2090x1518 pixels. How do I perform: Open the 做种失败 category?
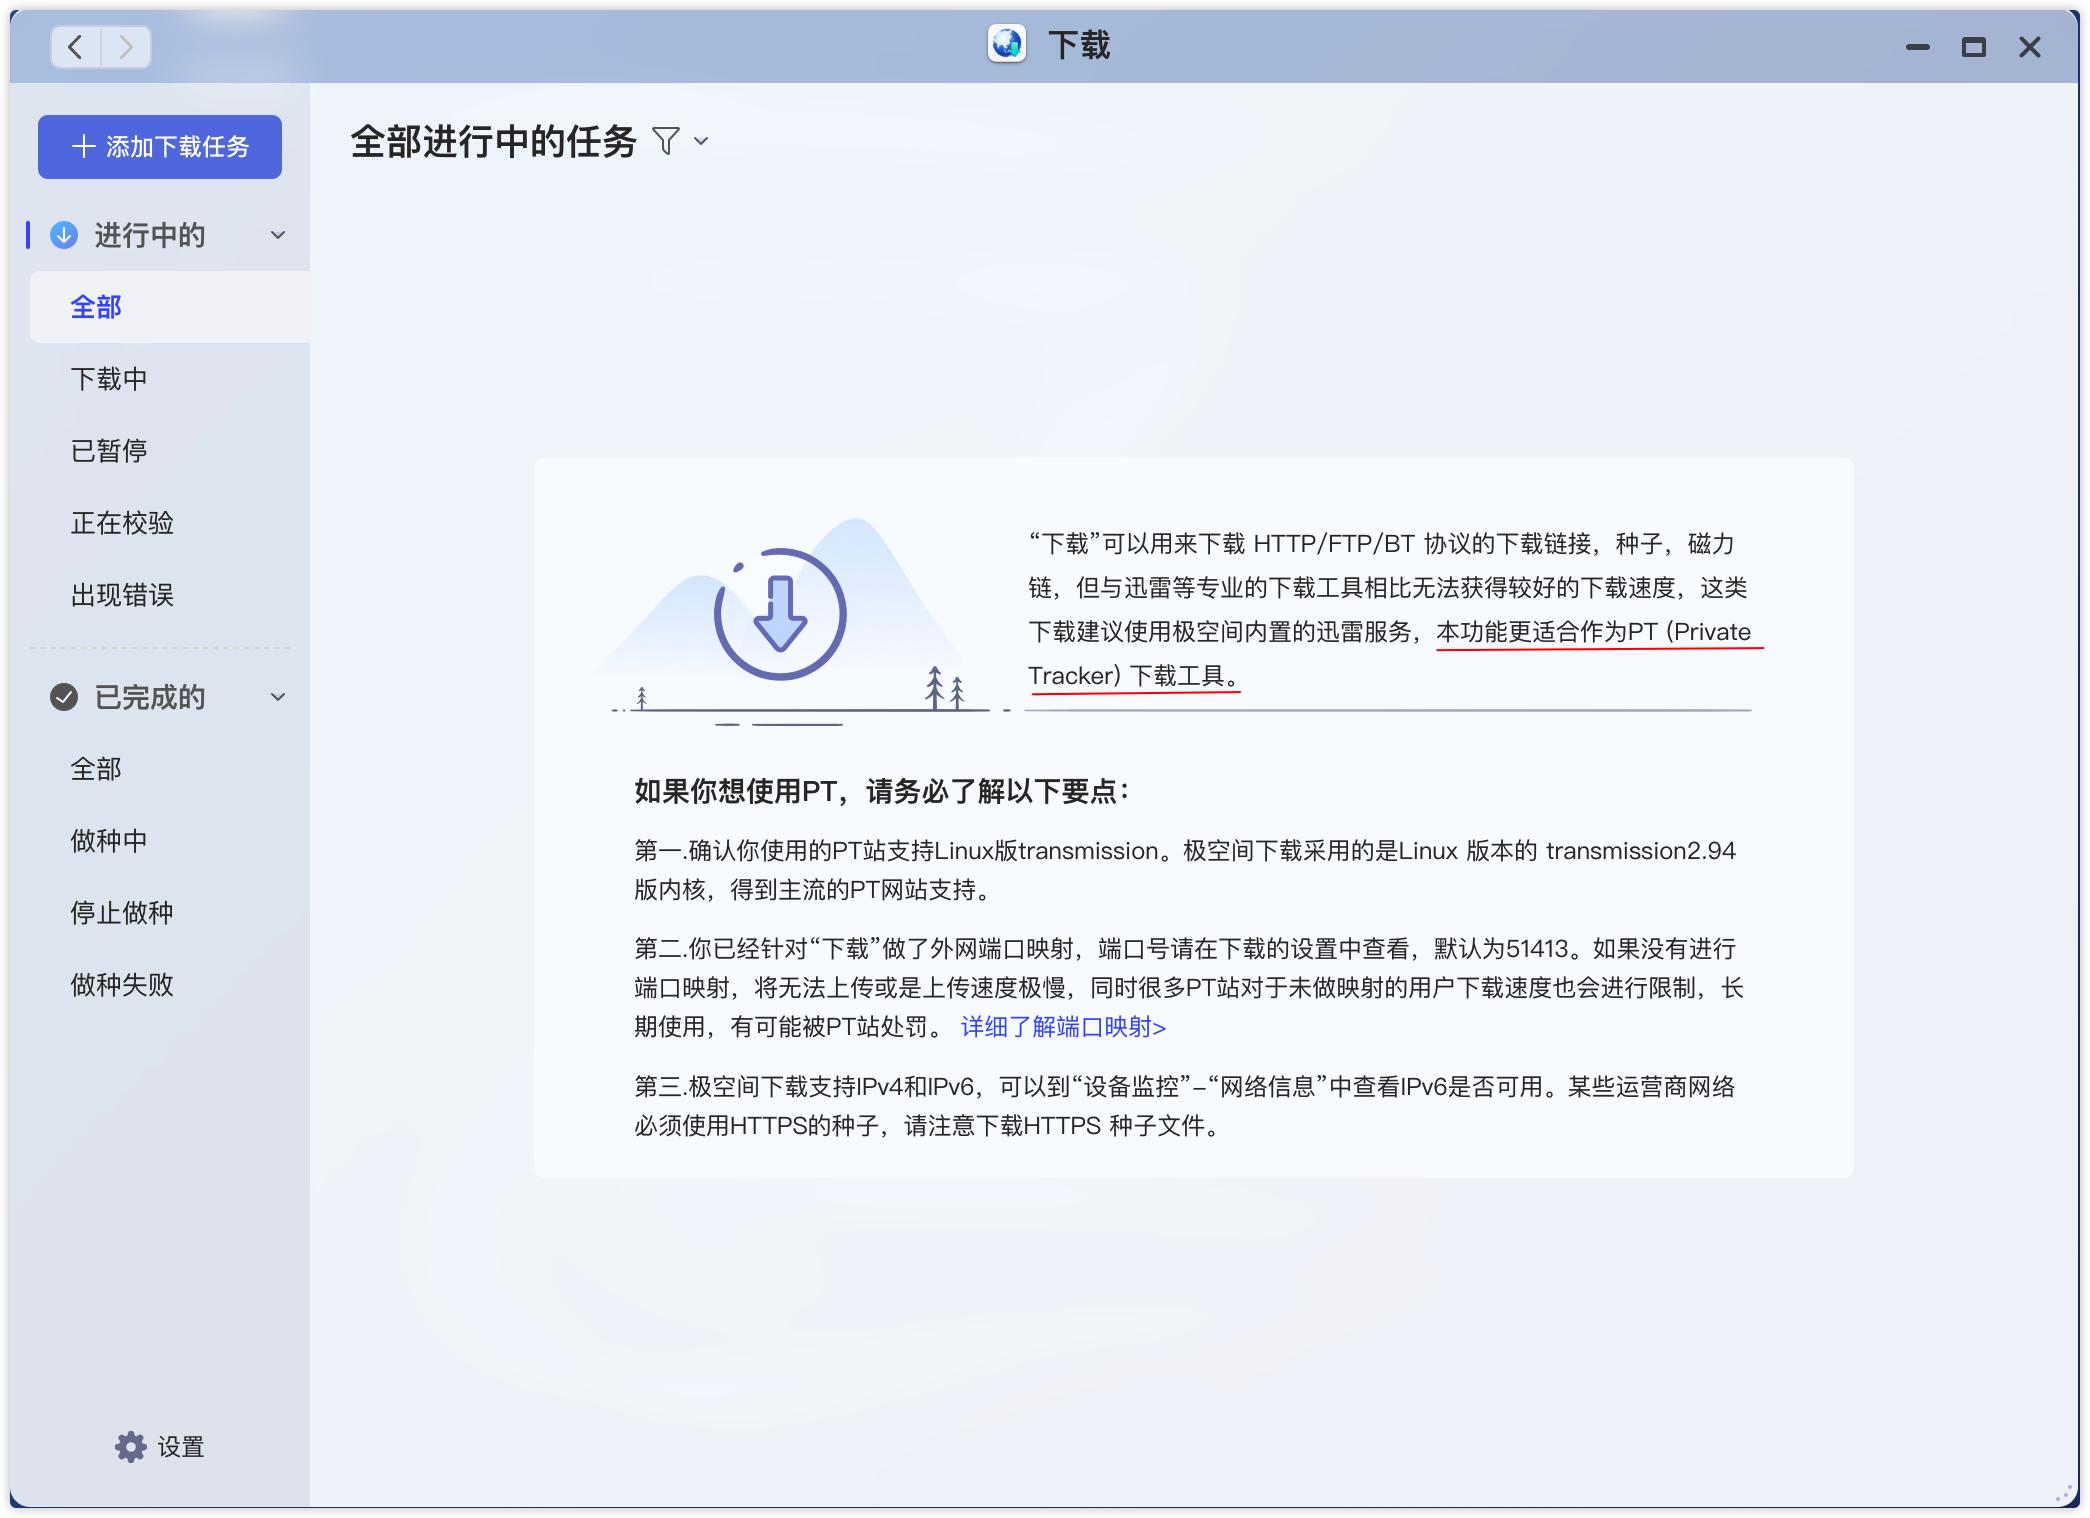[122, 986]
